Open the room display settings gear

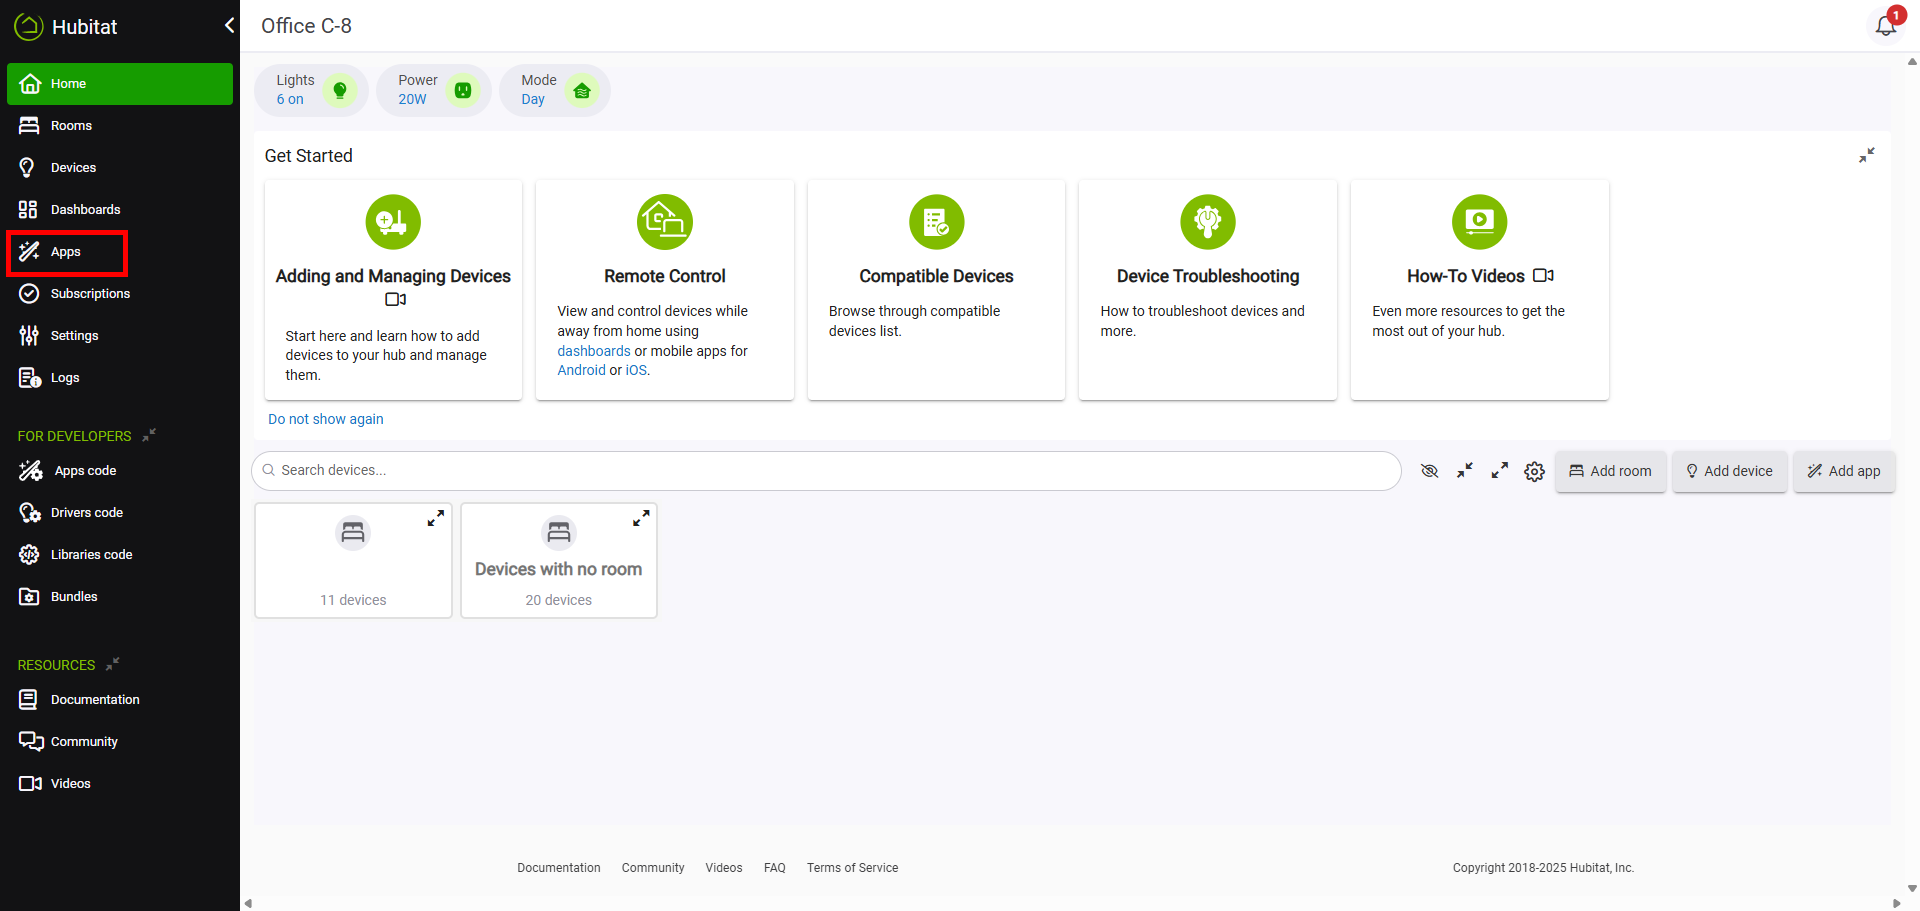pyautogui.click(x=1535, y=471)
